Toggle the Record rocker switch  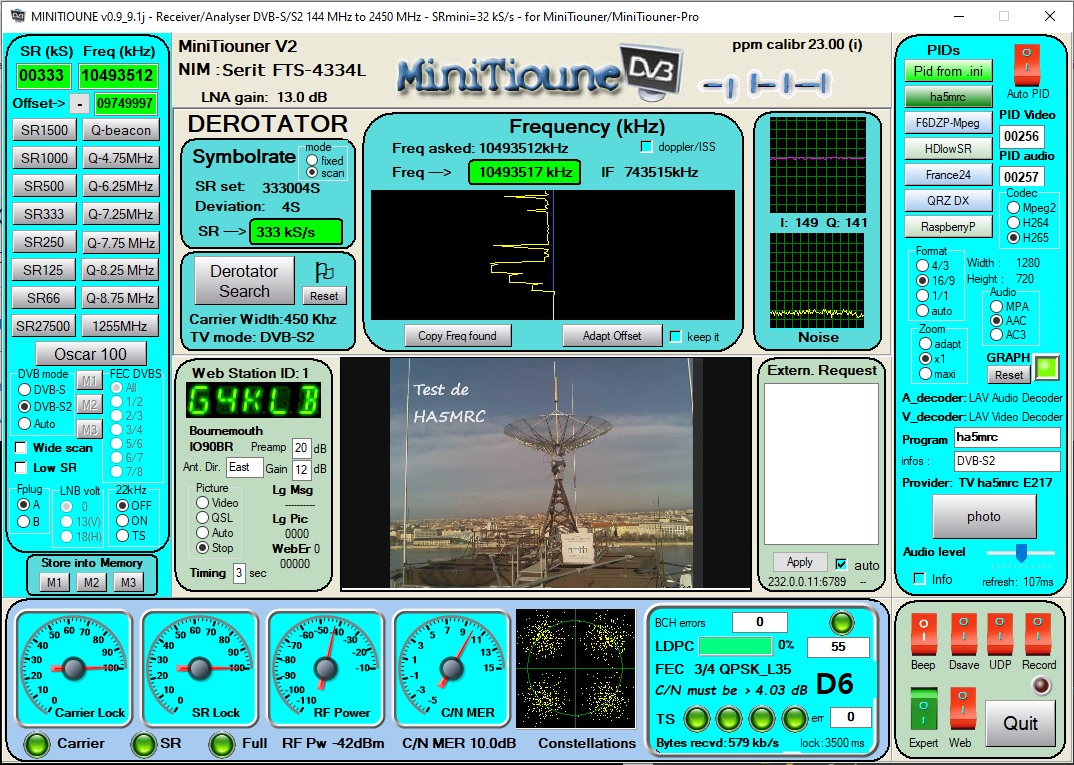pyautogui.click(x=1038, y=635)
